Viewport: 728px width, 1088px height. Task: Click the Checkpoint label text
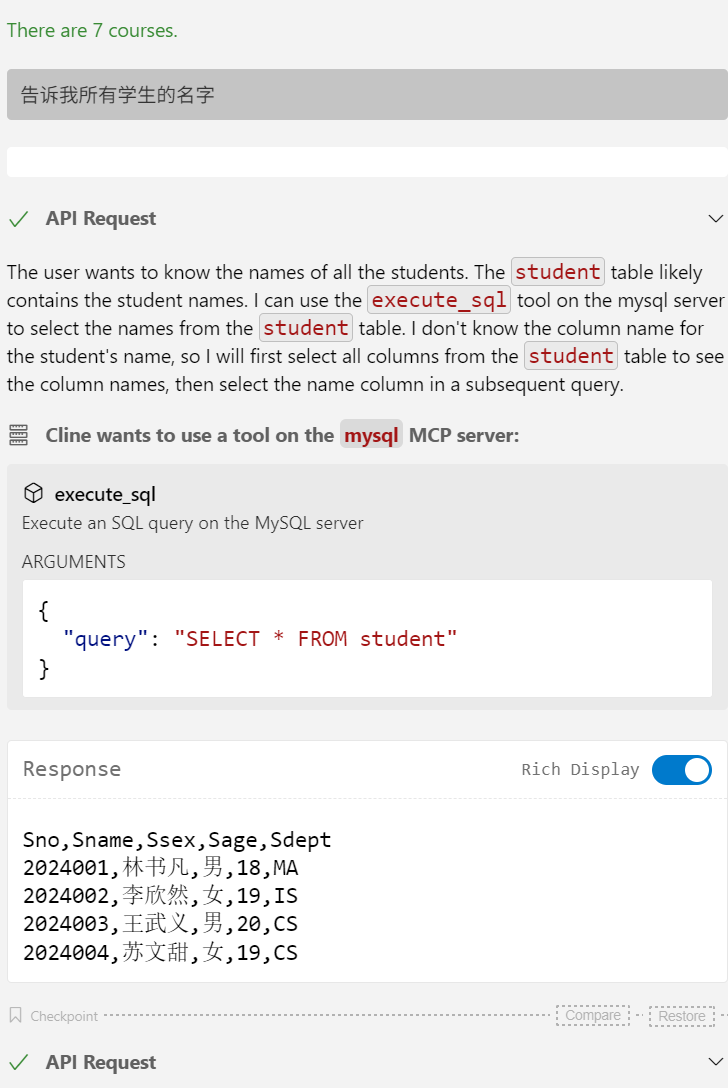click(64, 1016)
